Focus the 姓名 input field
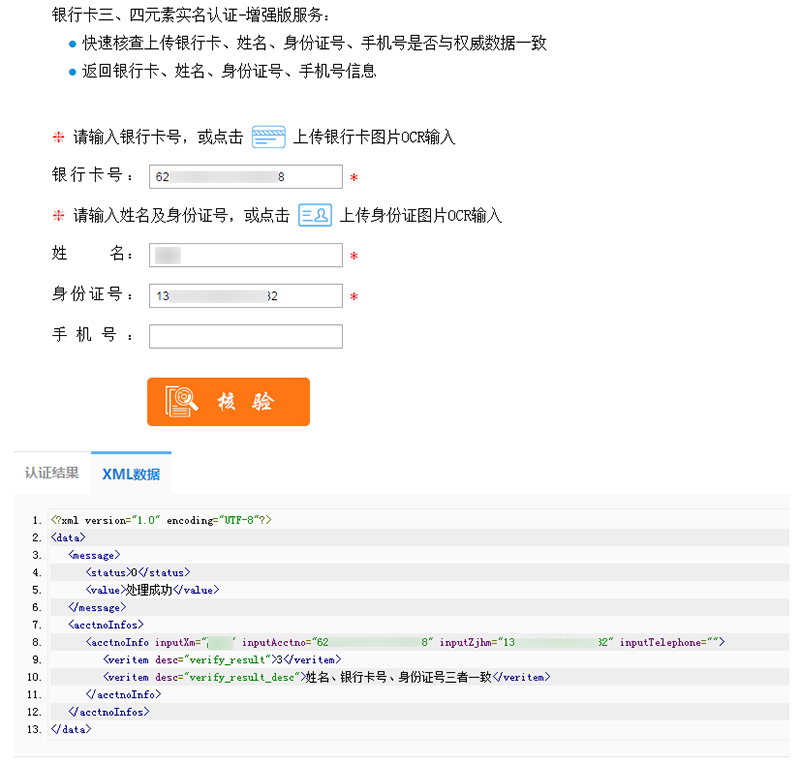The image size is (800, 765). [245, 255]
